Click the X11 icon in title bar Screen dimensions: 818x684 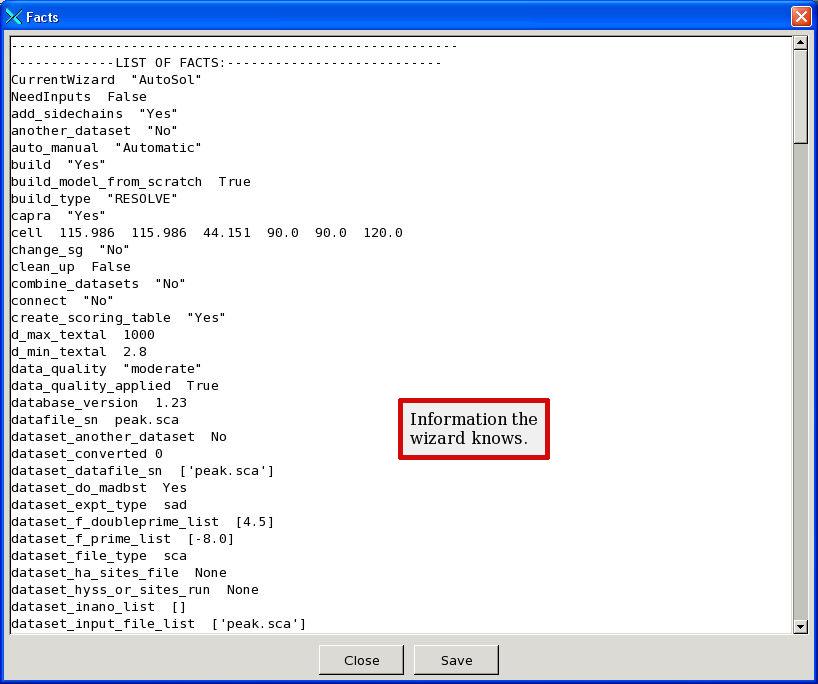13,16
